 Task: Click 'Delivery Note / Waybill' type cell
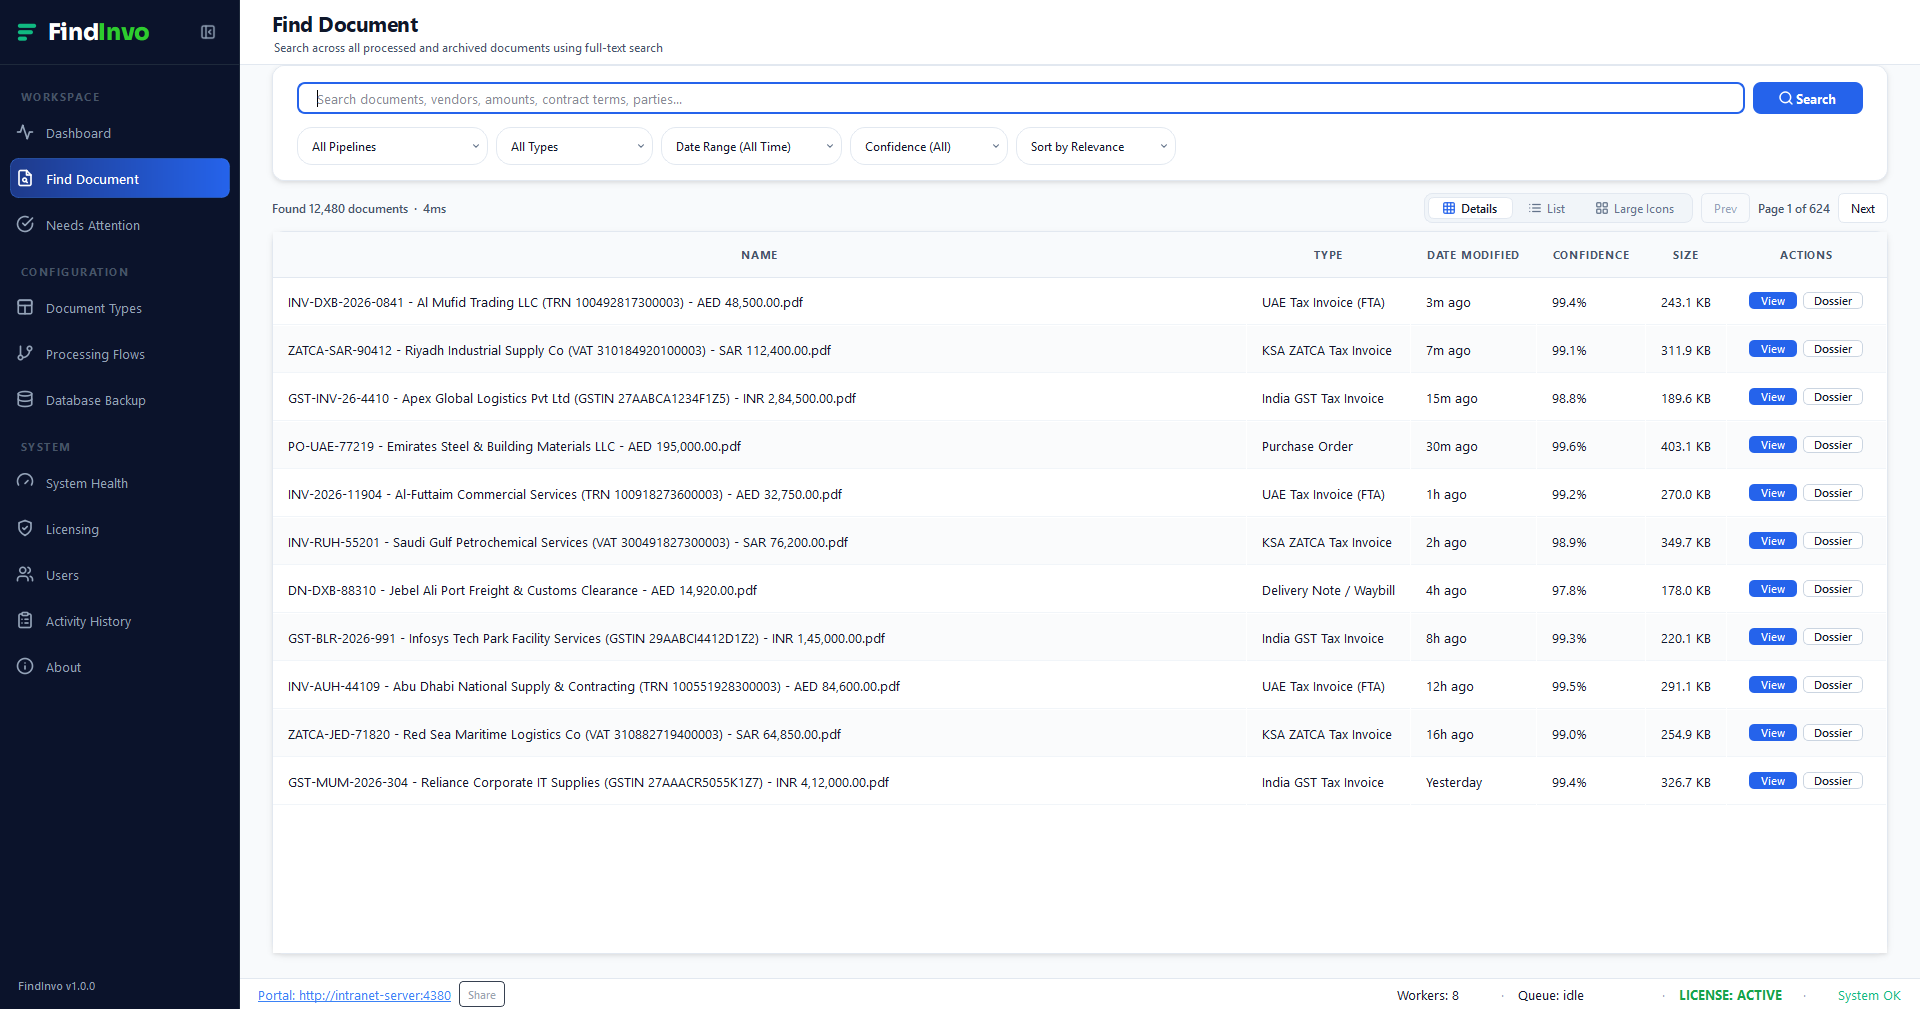coord(1328,590)
